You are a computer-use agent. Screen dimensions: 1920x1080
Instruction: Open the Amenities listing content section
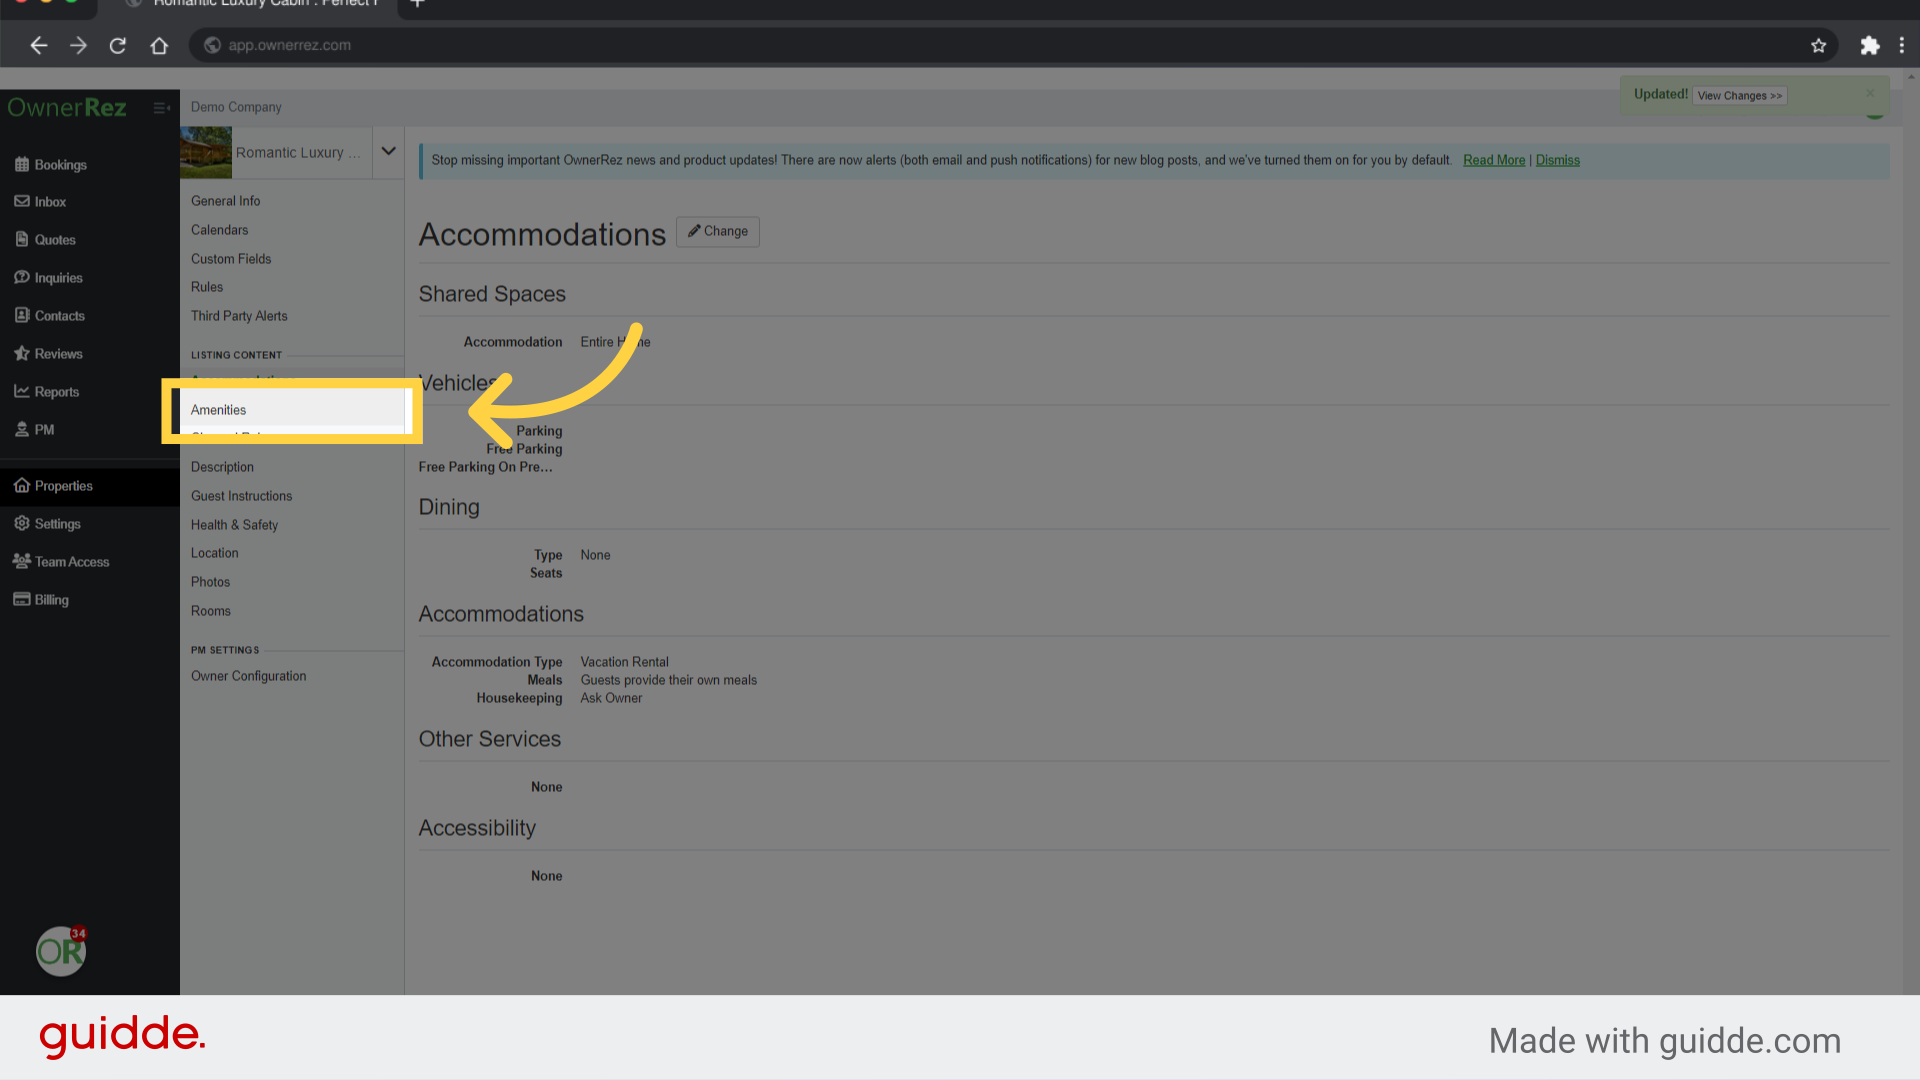point(218,410)
